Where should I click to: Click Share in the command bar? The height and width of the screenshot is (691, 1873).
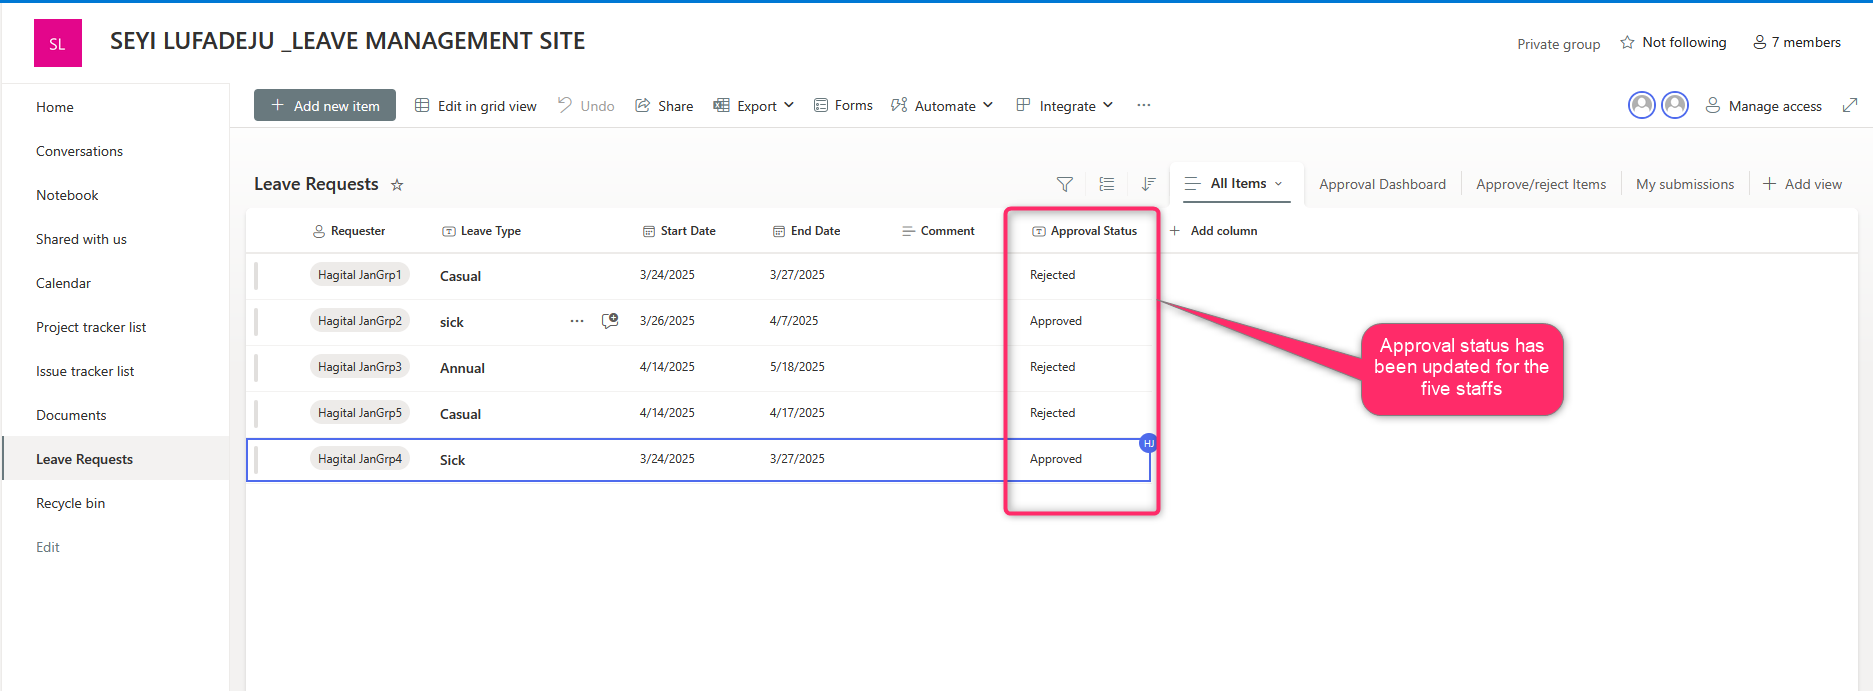(664, 105)
